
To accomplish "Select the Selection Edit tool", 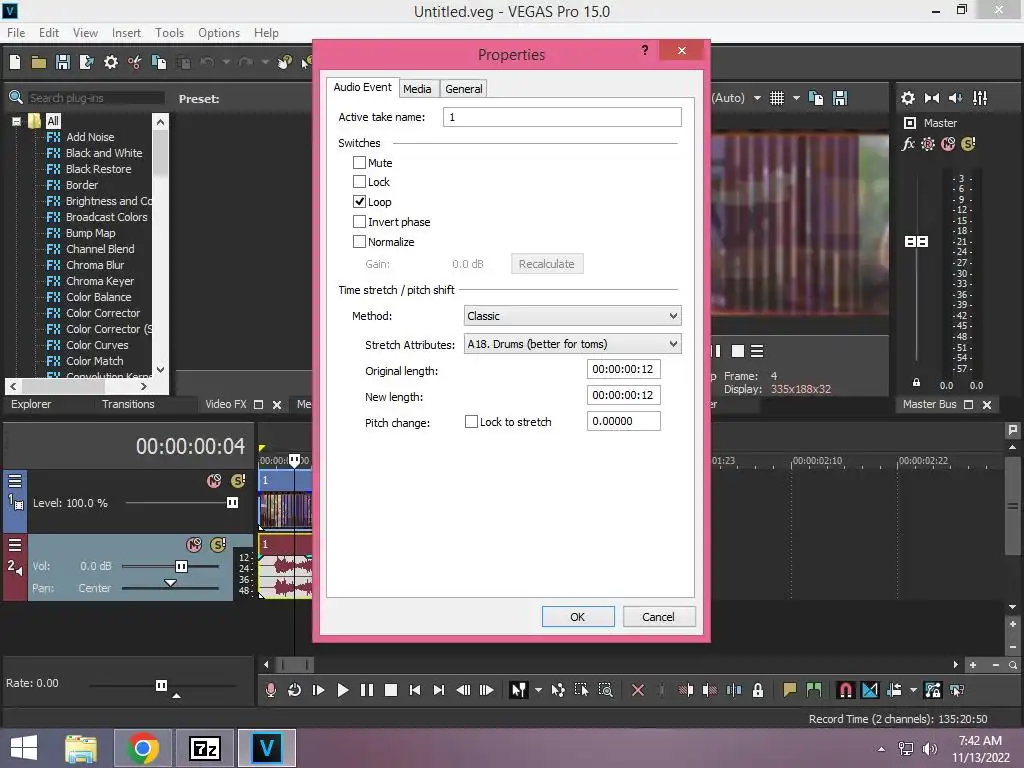I will [581, 690].
